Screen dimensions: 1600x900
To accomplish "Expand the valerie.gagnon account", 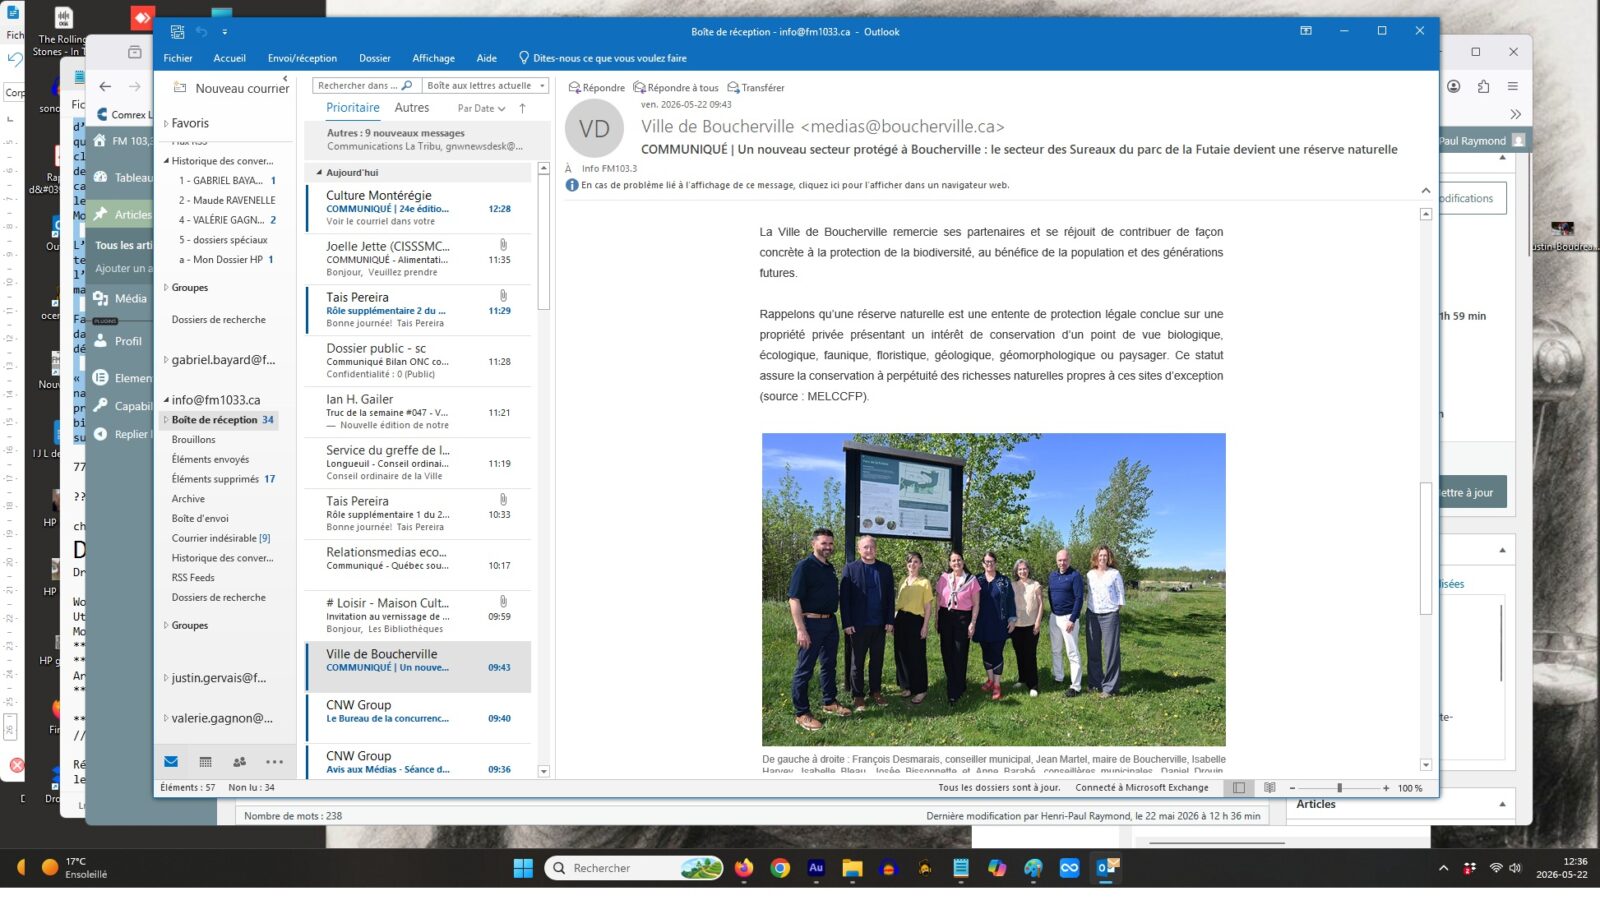I will click(x=166, y=718).
